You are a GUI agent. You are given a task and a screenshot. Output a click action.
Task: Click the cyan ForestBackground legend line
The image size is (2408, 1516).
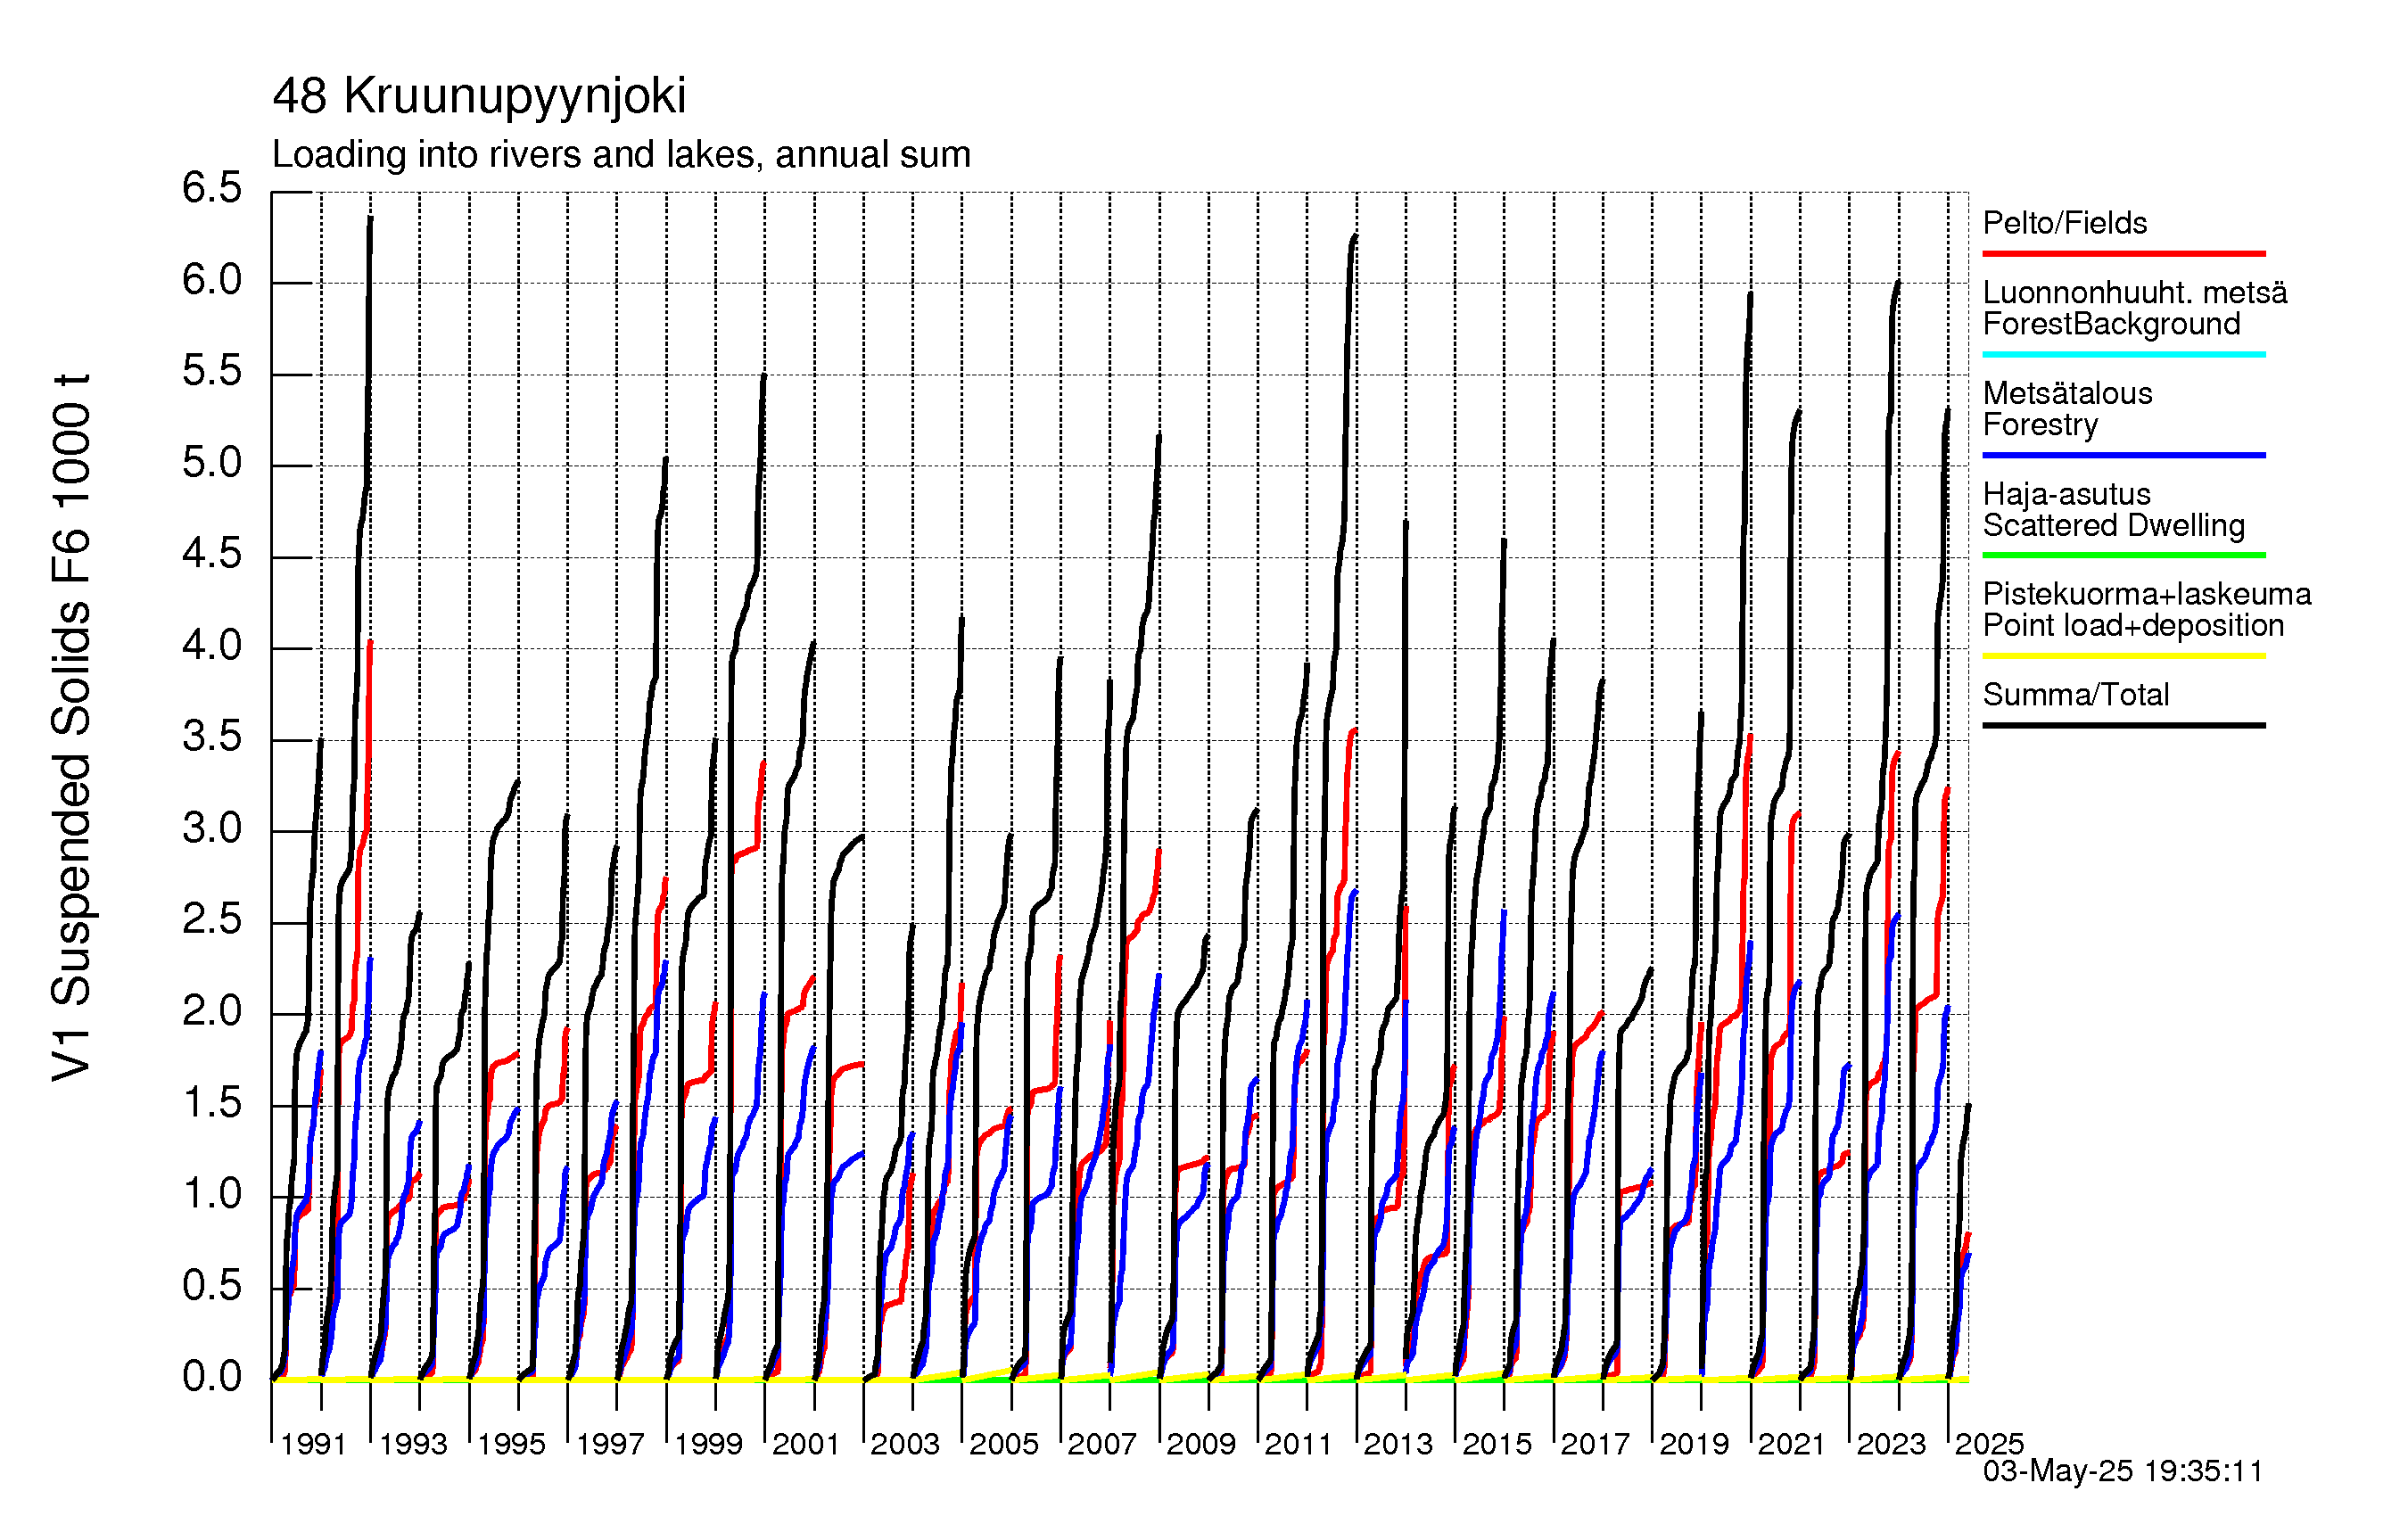click(x=2123, y=354)
